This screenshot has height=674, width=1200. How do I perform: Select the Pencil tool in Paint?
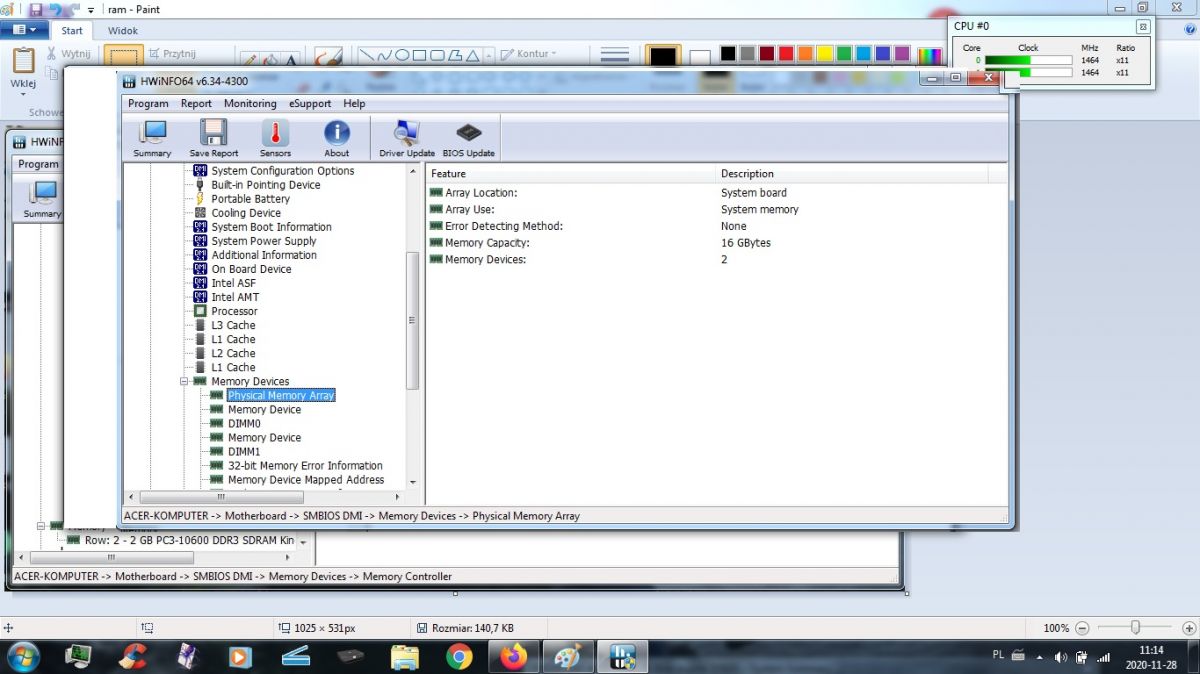pyautogui.click(x=249, y=58)
